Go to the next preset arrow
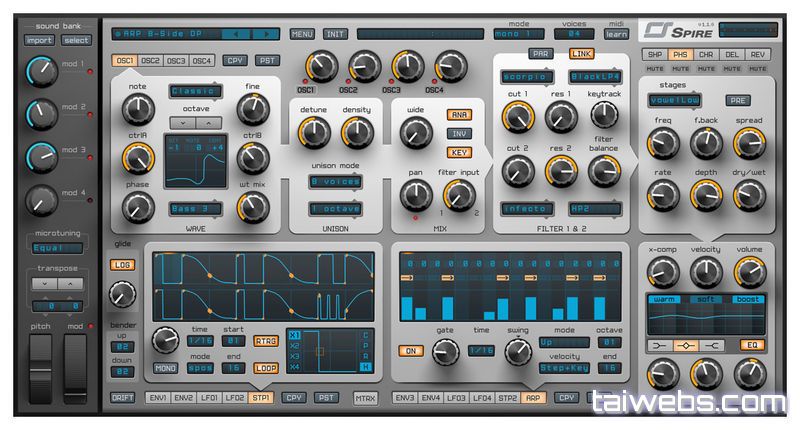Viewport: 800px width, 430px height. coord(266,33)
